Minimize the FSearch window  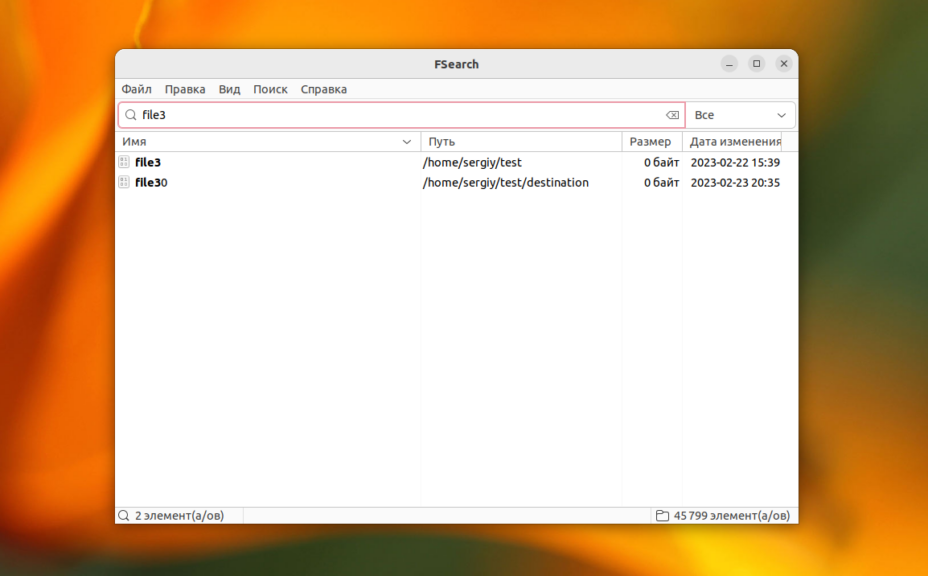click(729, 64)
